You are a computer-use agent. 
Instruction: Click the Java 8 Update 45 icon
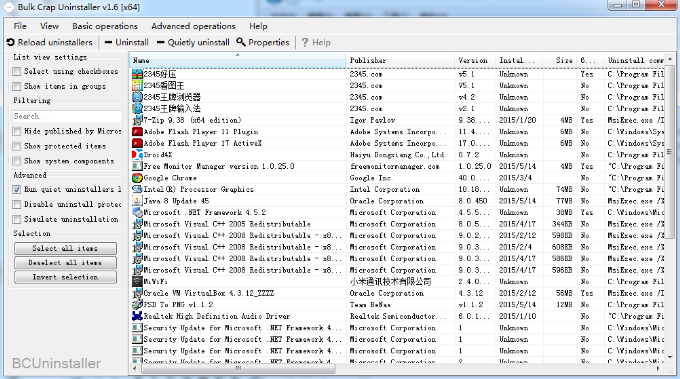coord(137,201)
